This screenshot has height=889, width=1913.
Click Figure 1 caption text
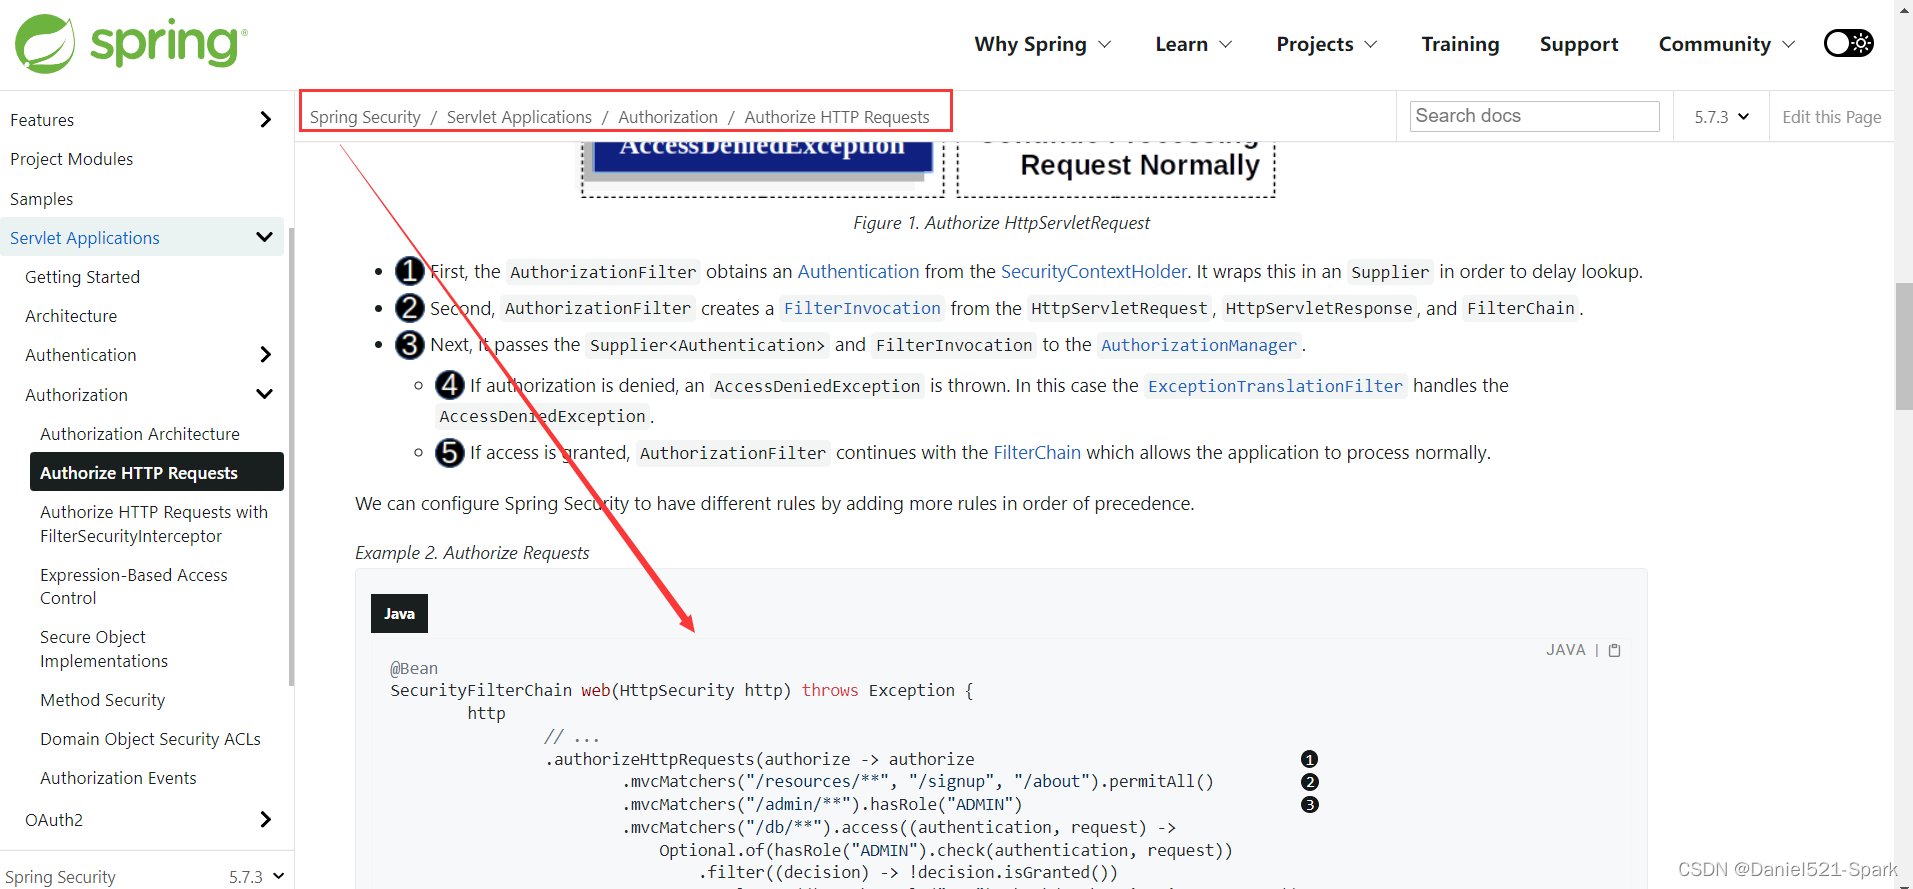coord(1001,223)
